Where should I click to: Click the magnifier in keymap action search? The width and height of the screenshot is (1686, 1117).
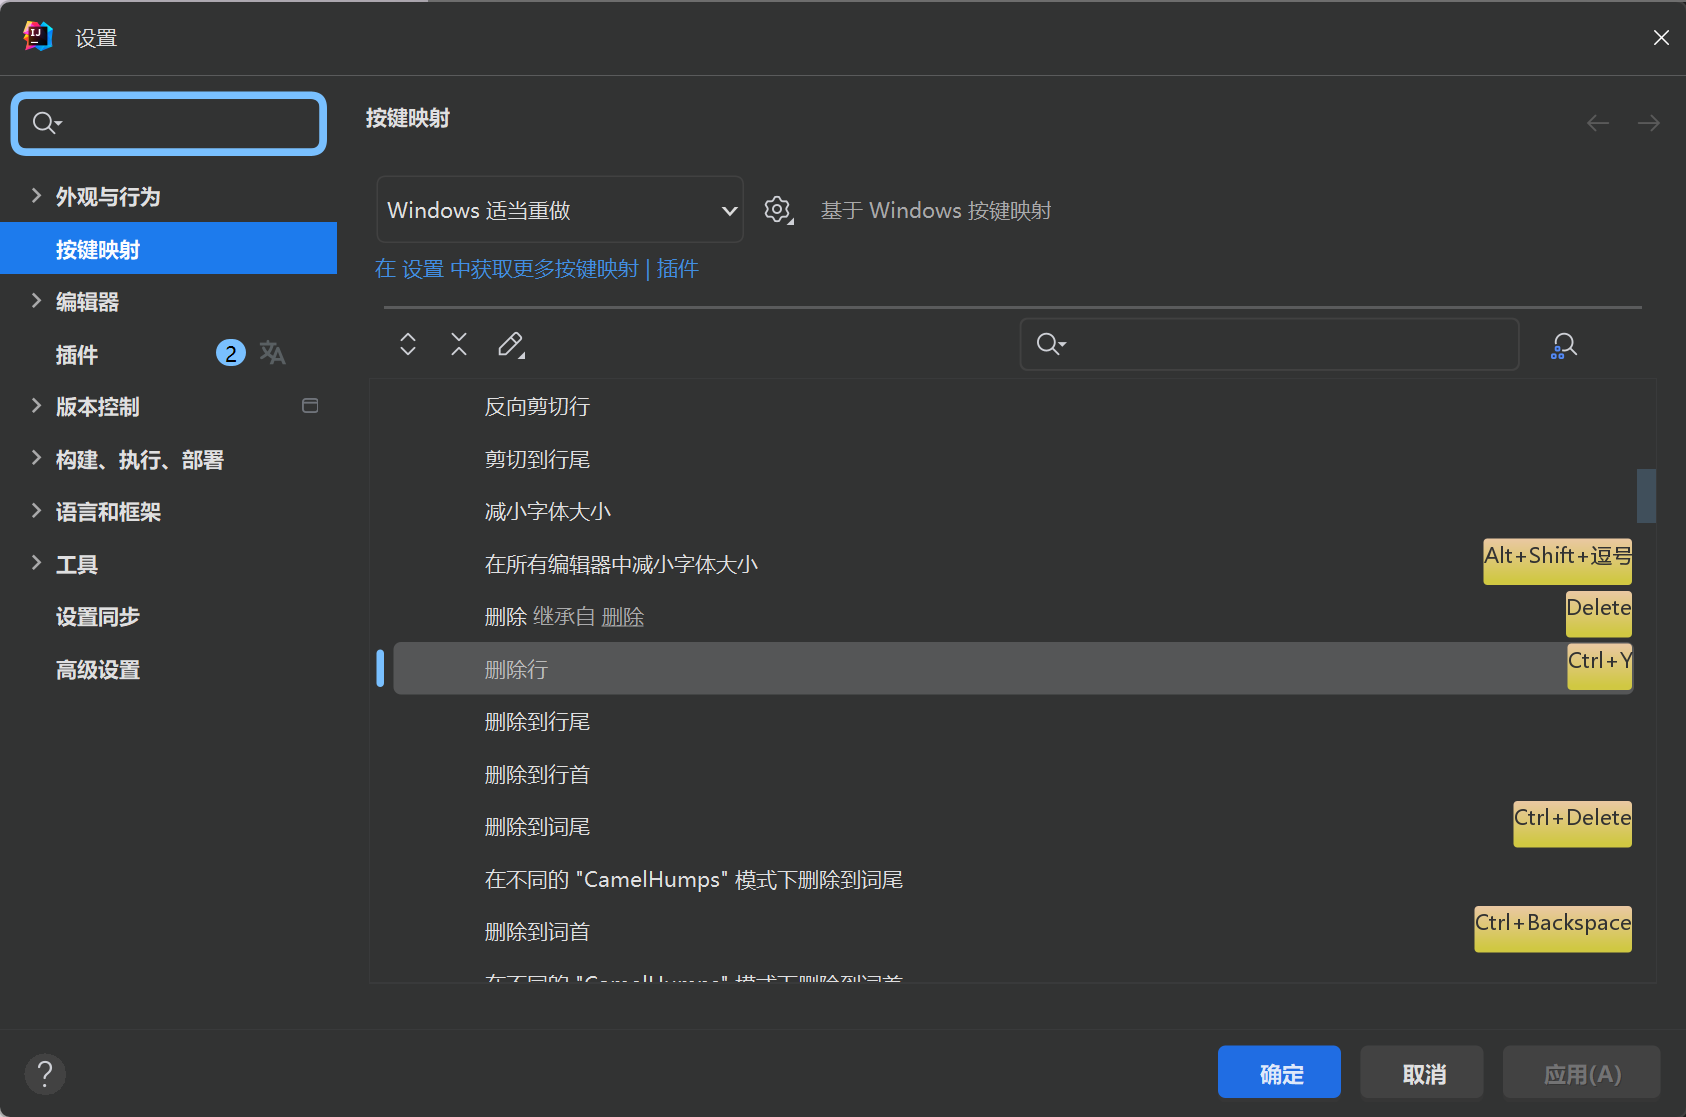1050,344
